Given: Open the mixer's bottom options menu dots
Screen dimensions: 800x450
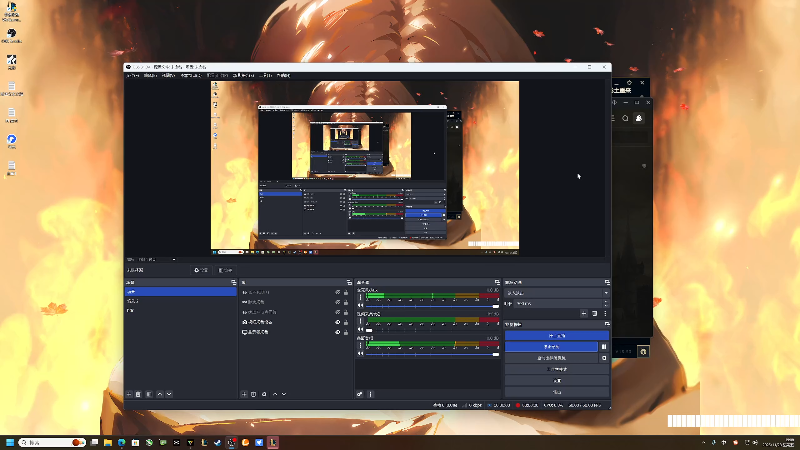Looking at the screenshot, I should click(371, 394).
